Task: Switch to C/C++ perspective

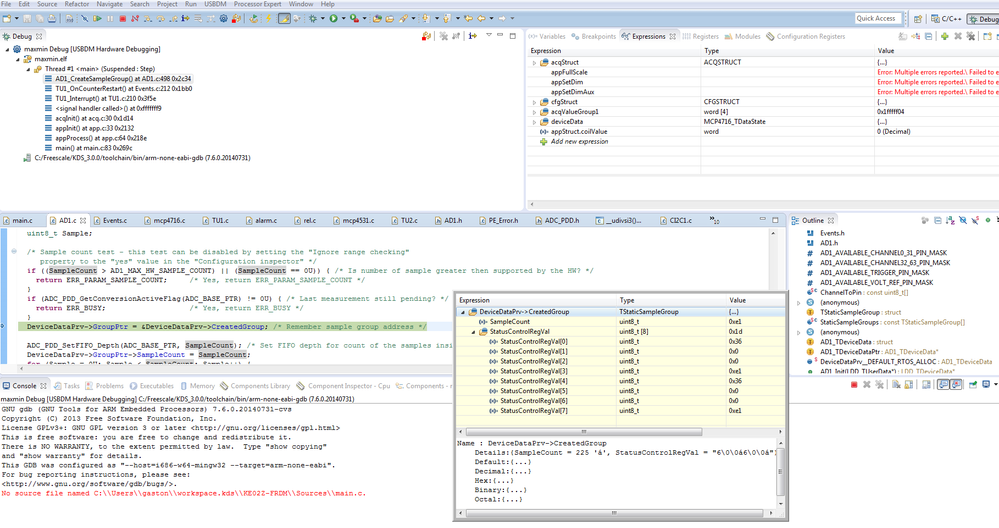Action: pyautogui.click(x=947, y=18)
